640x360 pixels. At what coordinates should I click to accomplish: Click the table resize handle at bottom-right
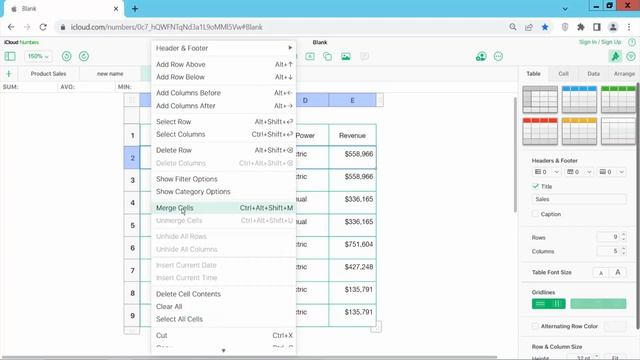coord(377,327)
